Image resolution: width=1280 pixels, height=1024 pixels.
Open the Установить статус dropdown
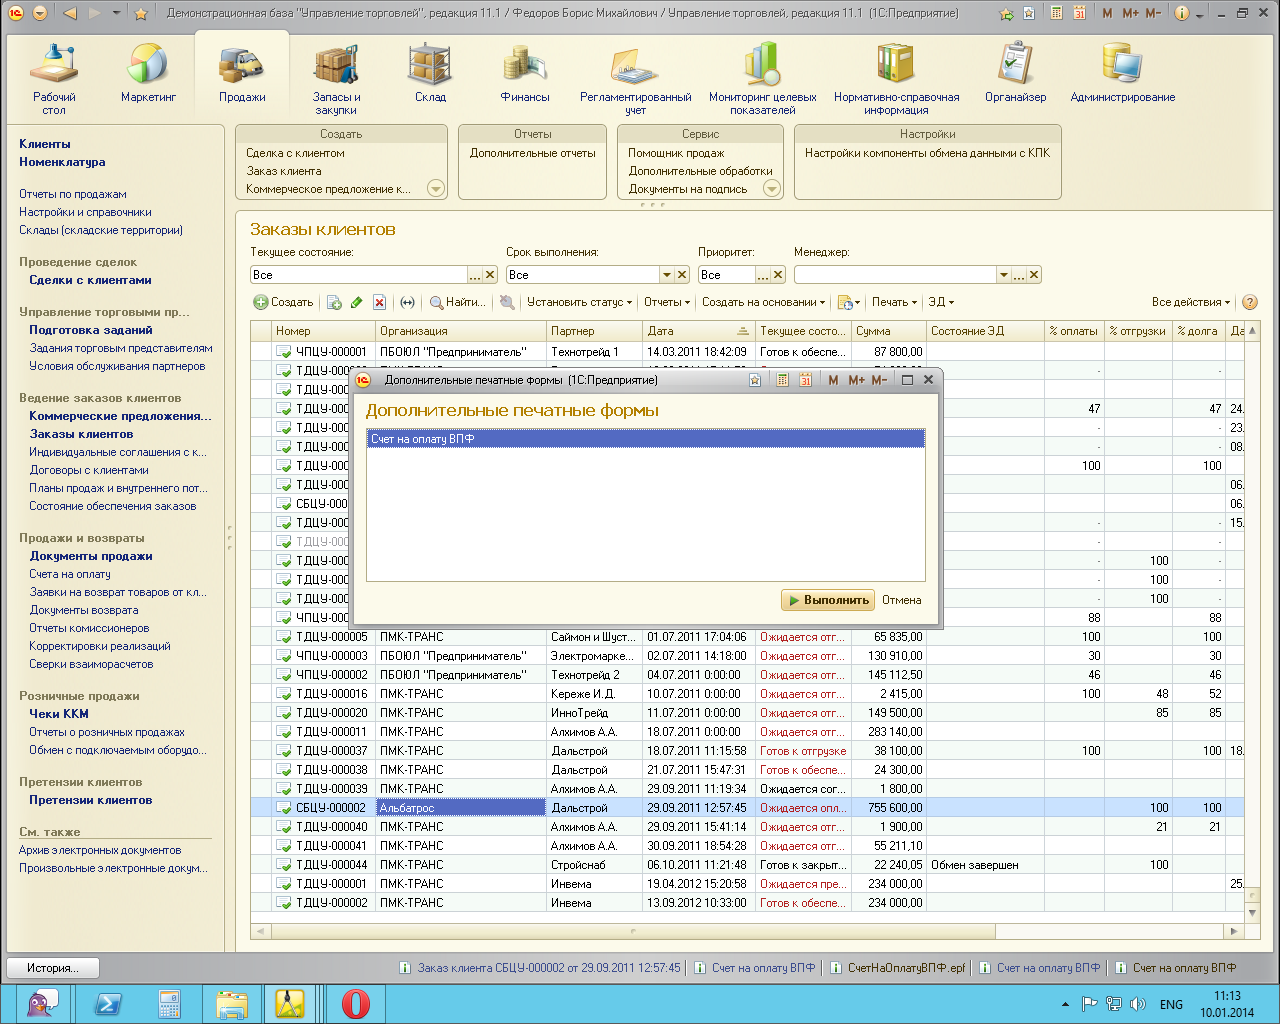point(579,302)
